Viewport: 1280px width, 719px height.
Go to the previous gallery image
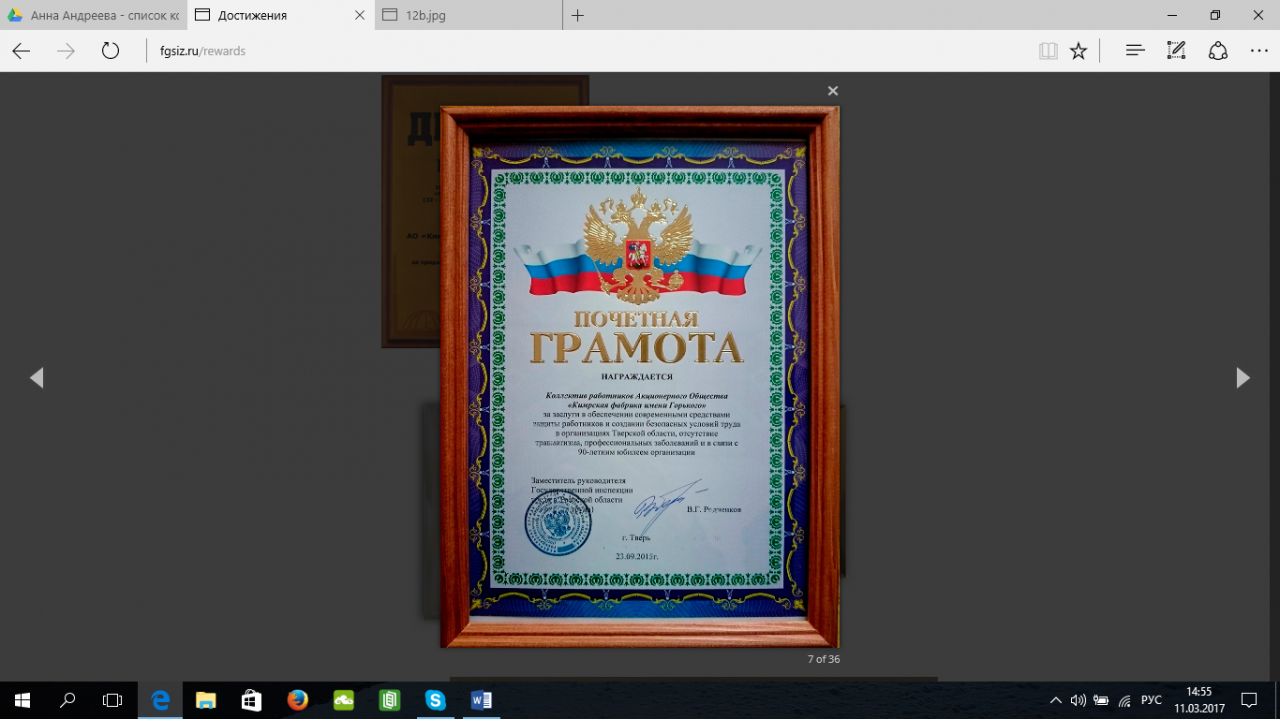tap(37, 378)
